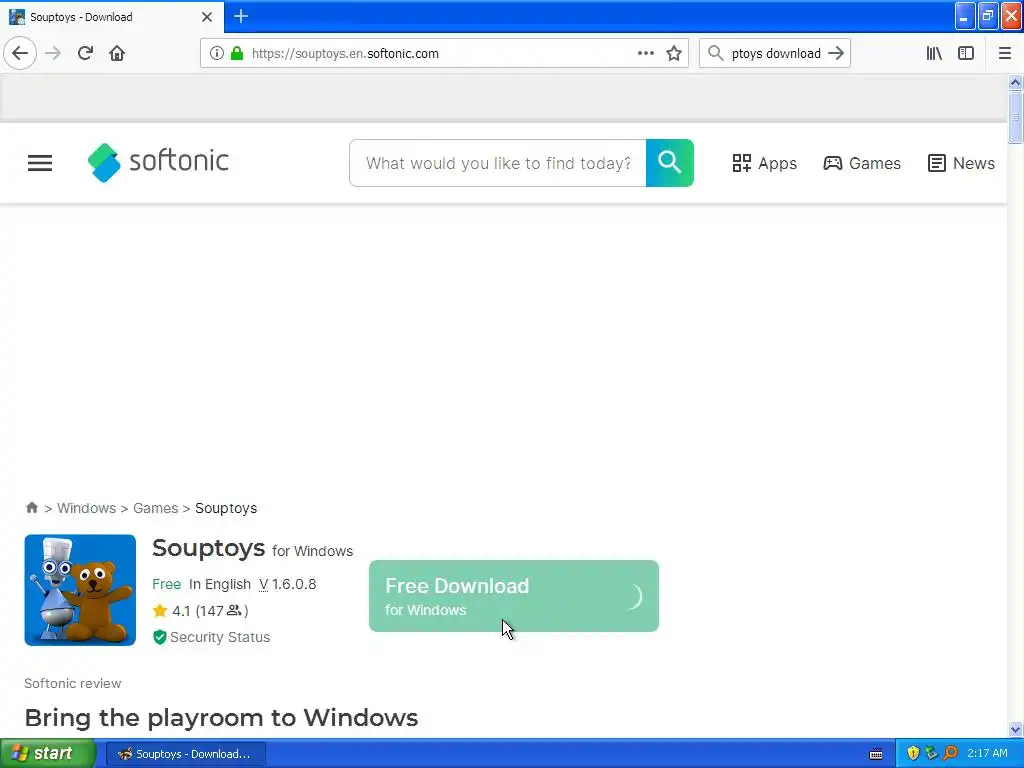Click the Free price label
The image size is (1024, 768).
167,584
